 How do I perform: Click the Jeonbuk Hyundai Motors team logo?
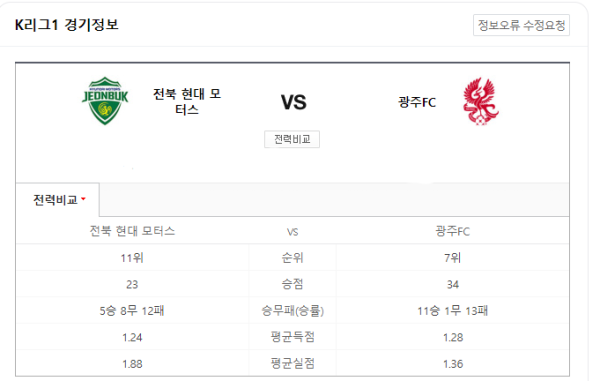(x=105, y=101)
